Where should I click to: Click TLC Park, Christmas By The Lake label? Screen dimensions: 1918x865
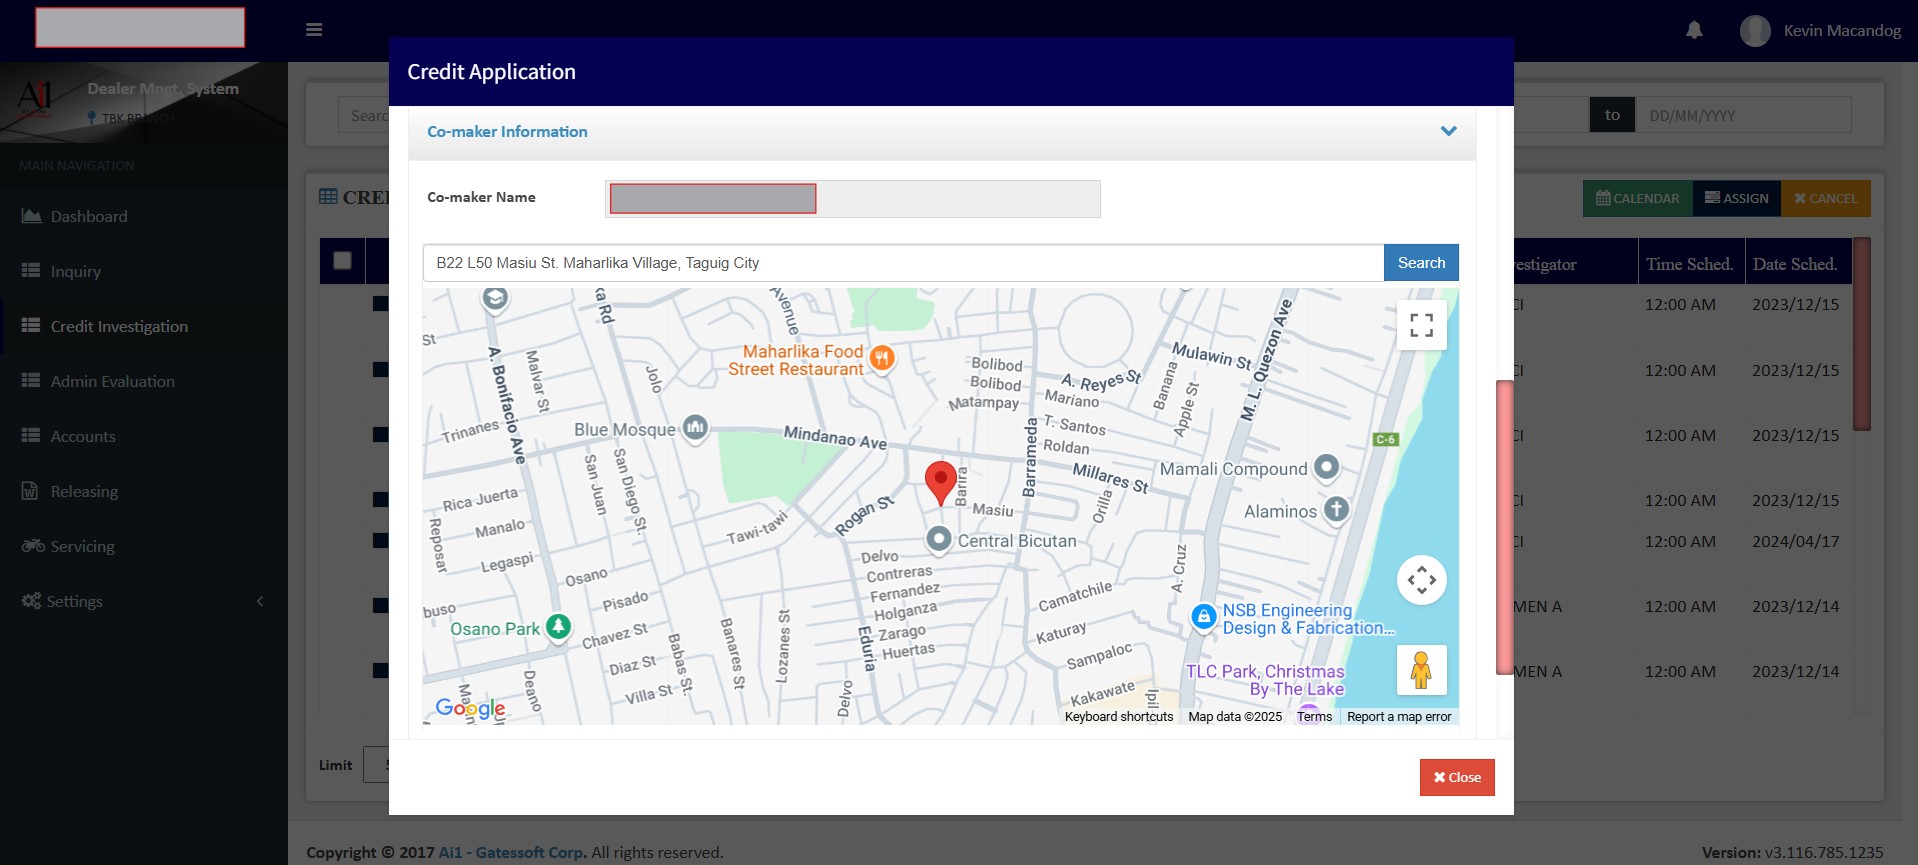click(1265, 680)
